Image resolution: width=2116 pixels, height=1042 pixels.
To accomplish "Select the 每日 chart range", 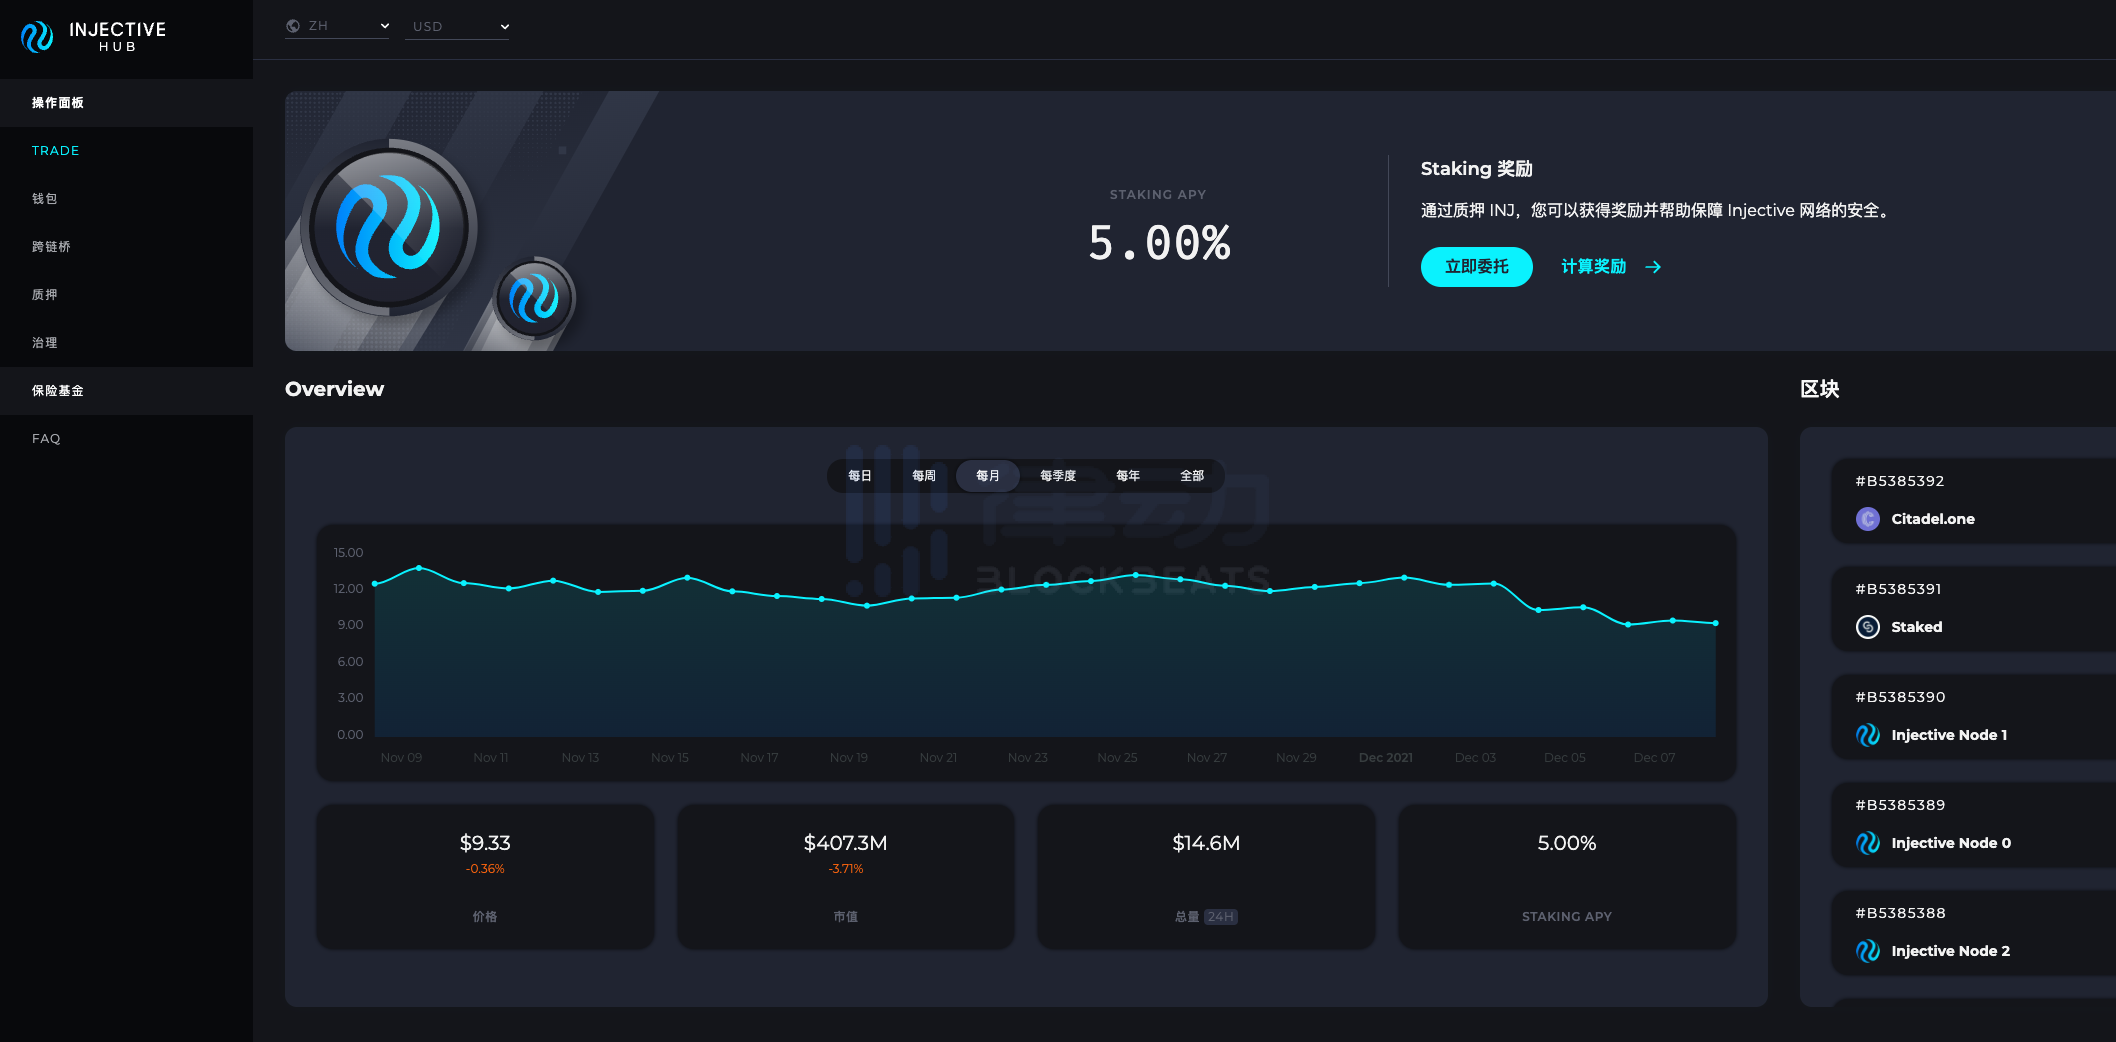I will point(859,476).
